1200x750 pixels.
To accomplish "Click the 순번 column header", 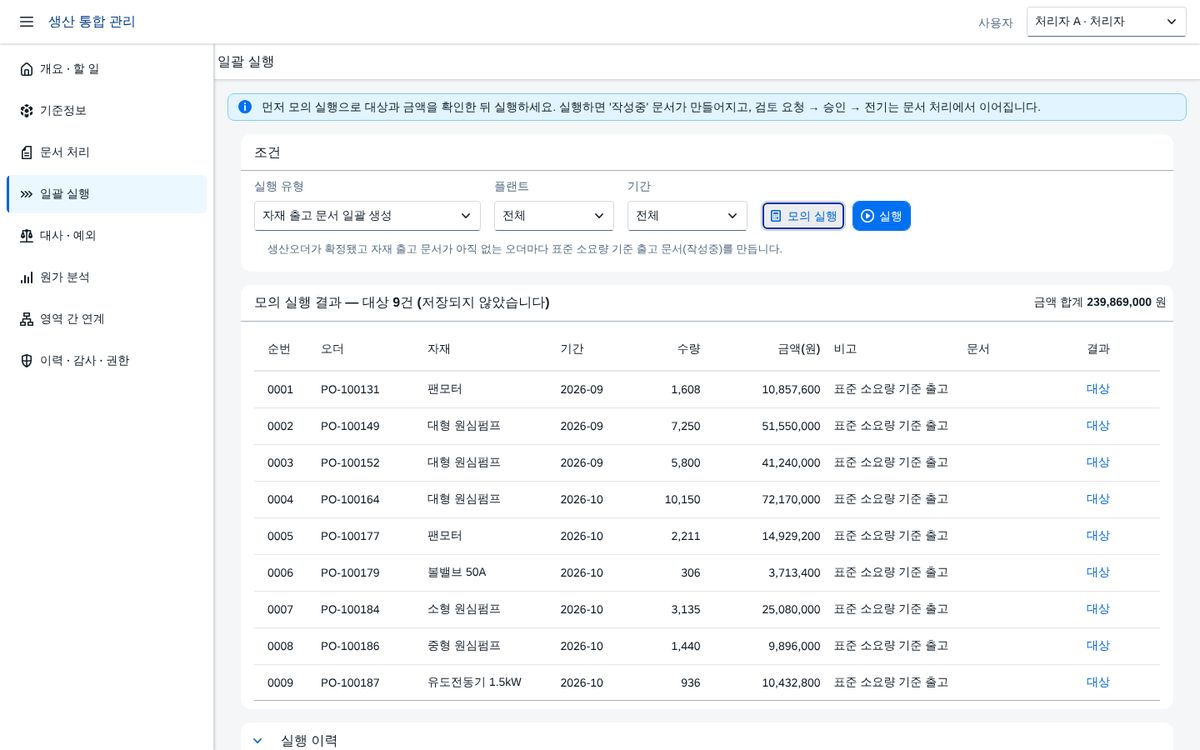I will [x=279, y=349].
